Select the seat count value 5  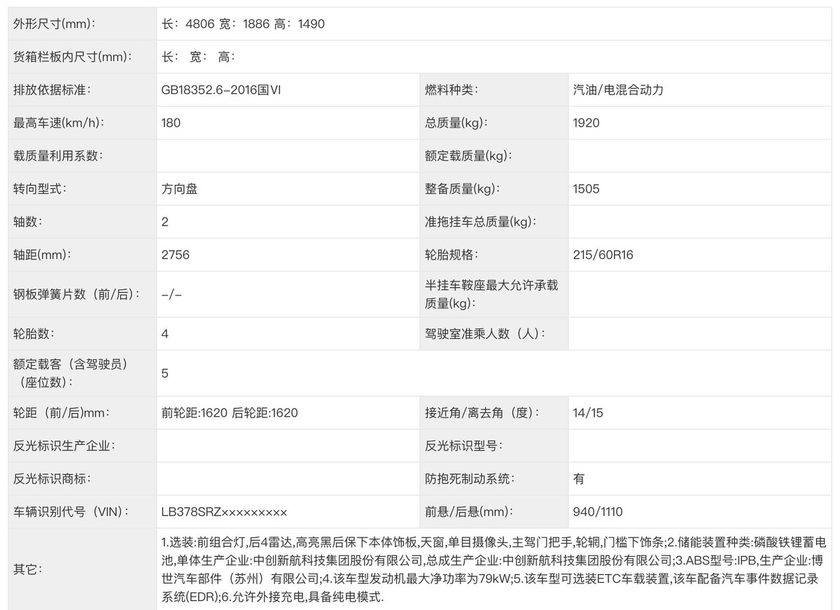[165, 373]
